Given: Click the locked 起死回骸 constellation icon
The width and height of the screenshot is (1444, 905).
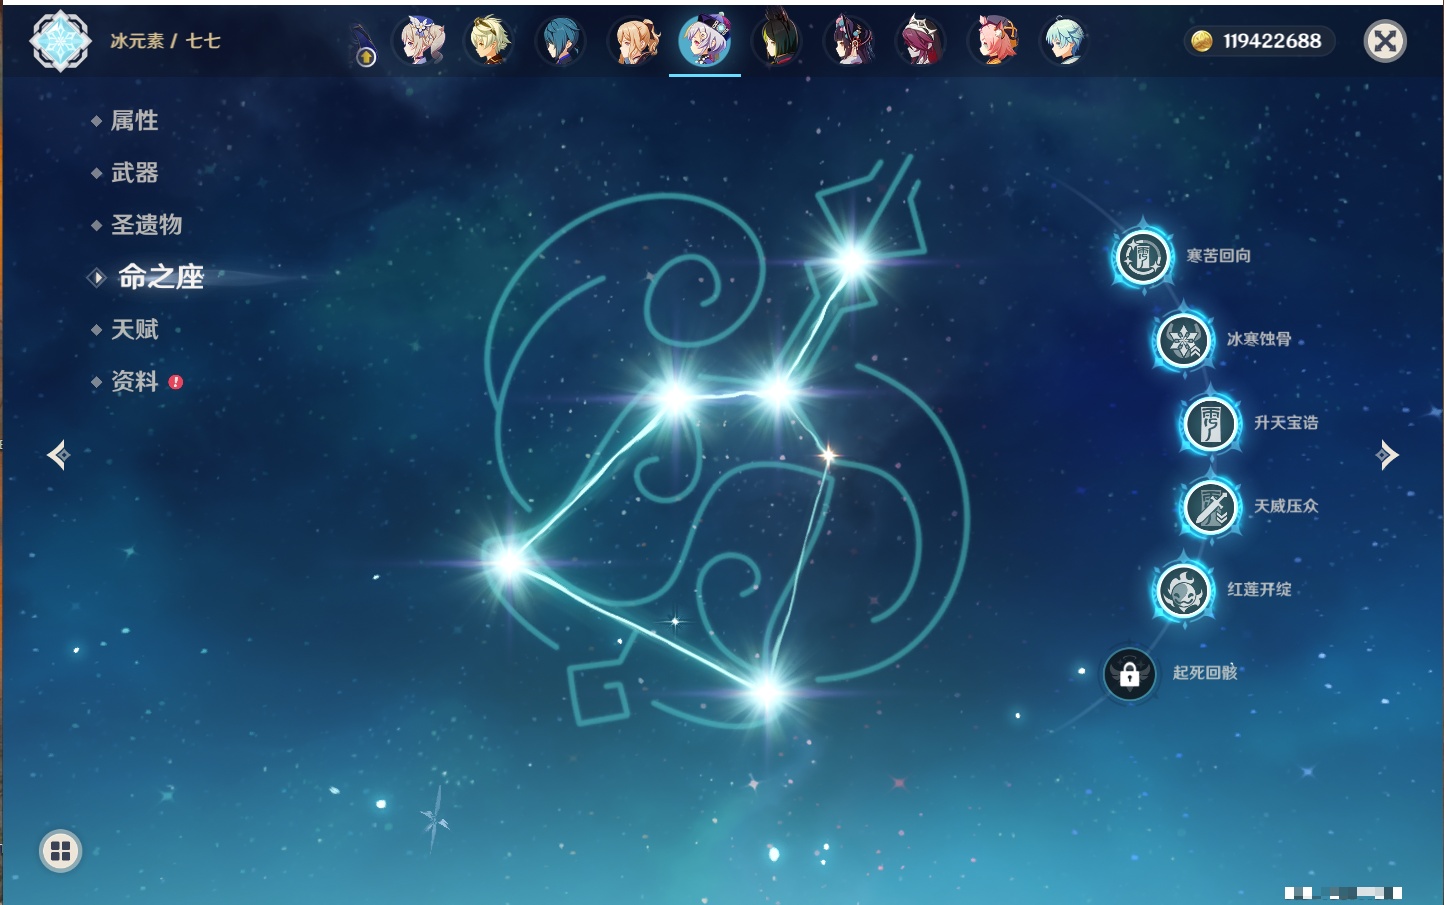Looking at the screenshot, I should 1129,673.
